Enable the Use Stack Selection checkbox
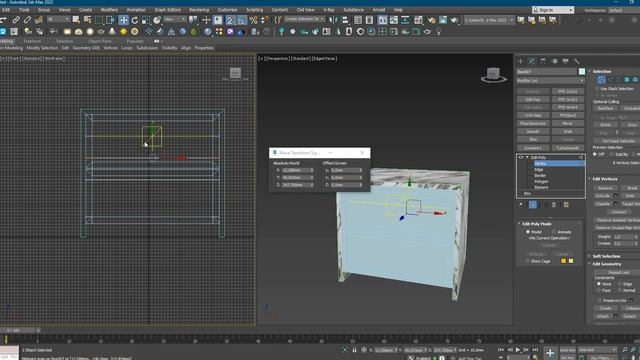 597,89
